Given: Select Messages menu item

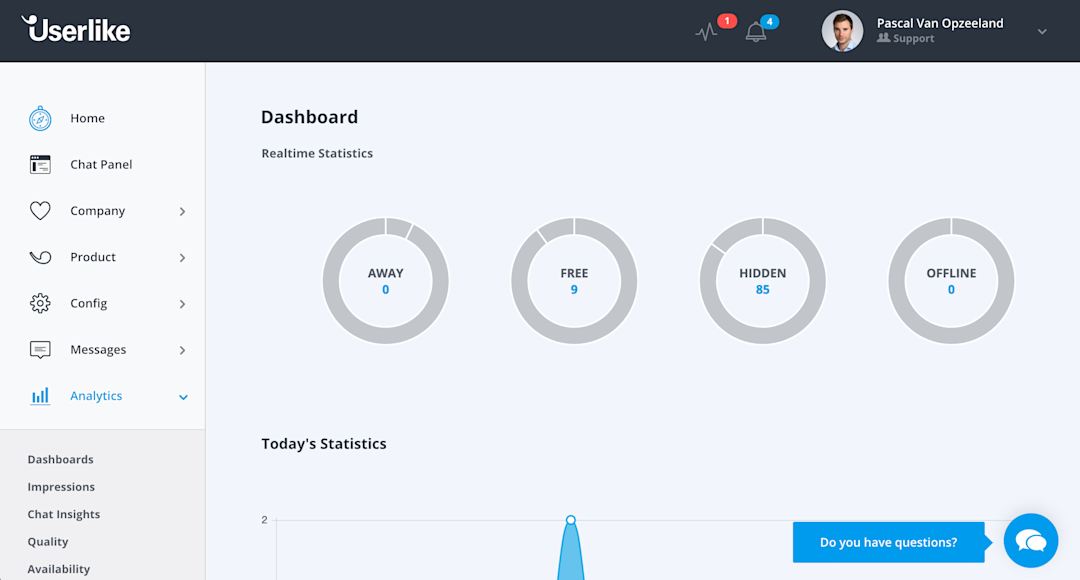Looking at the screenshot, I should (x=98, y=350).
